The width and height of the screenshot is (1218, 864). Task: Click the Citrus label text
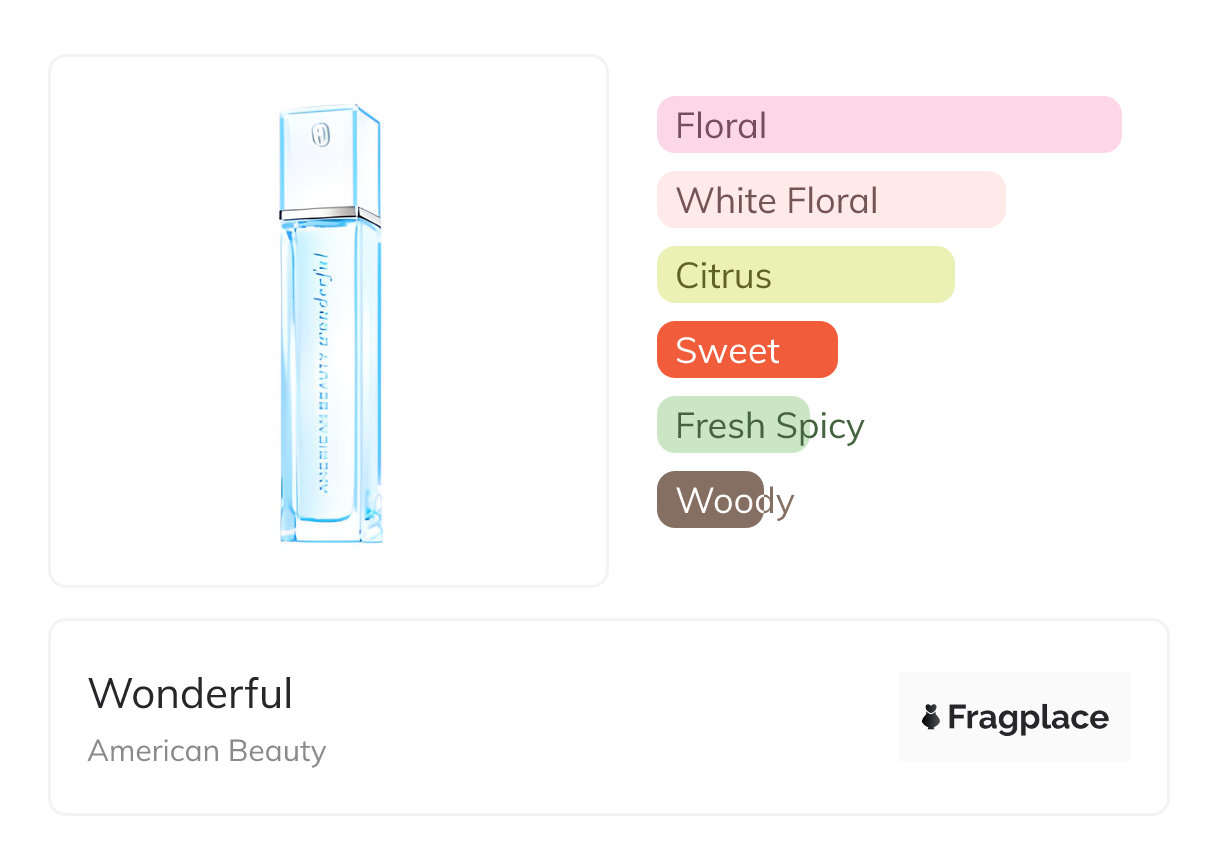click(x=723, y=276)
